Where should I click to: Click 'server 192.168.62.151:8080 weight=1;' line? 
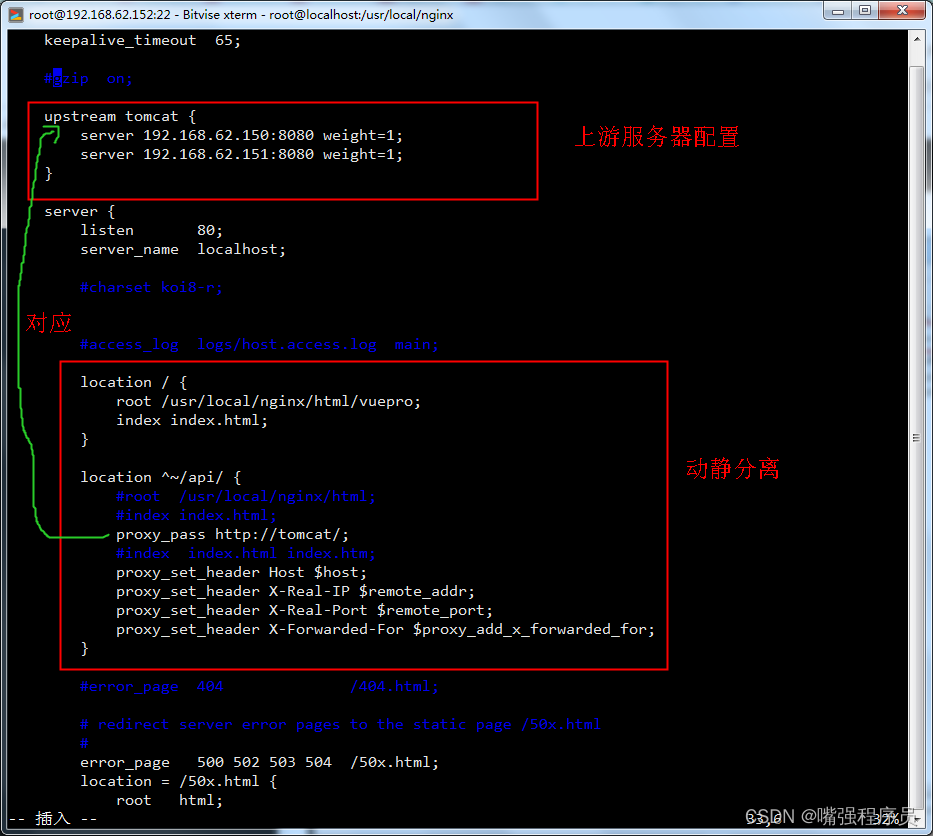242,155
